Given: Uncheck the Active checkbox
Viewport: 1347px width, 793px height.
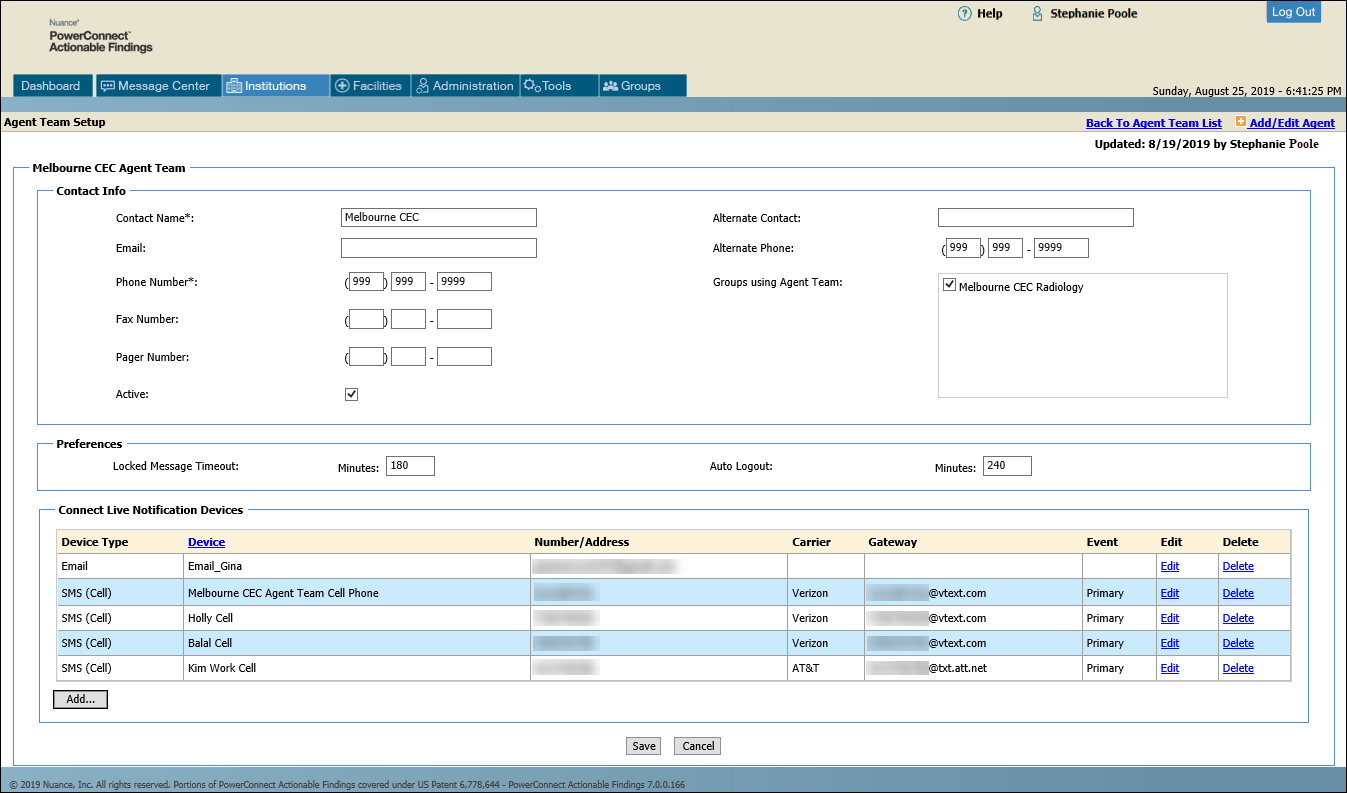Looking at the screenshot, I should [351, 394].
